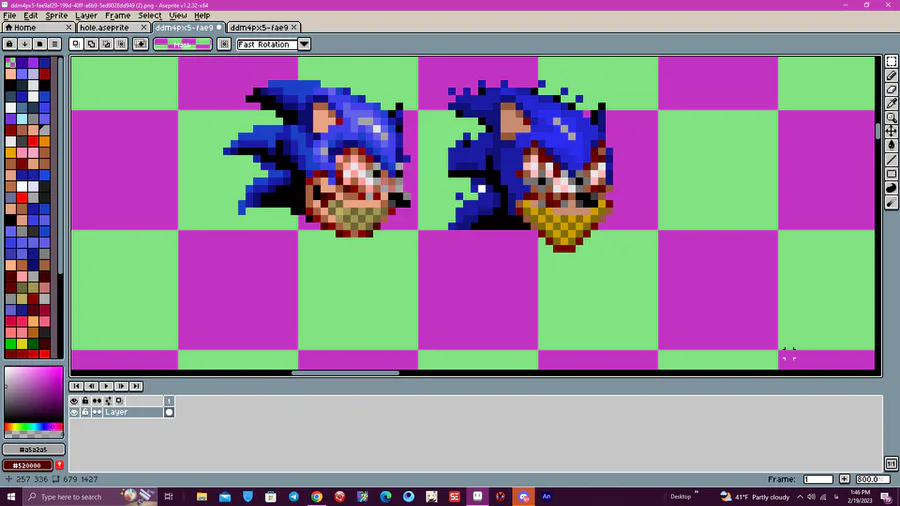Select the Line tool
This screenshot has width=900, height=506.
(891, 160)
